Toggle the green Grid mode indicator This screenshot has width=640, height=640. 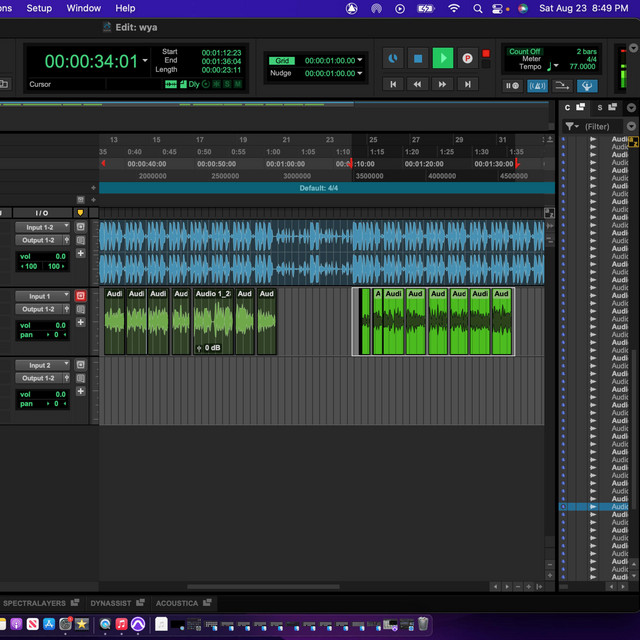[x=282, y=60]
